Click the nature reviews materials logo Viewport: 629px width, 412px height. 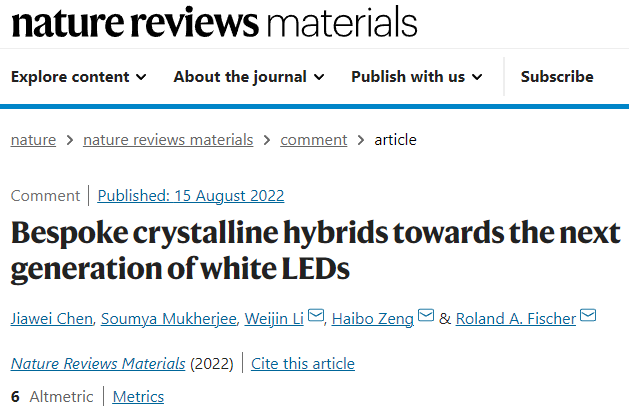click(x=214, y=22)
